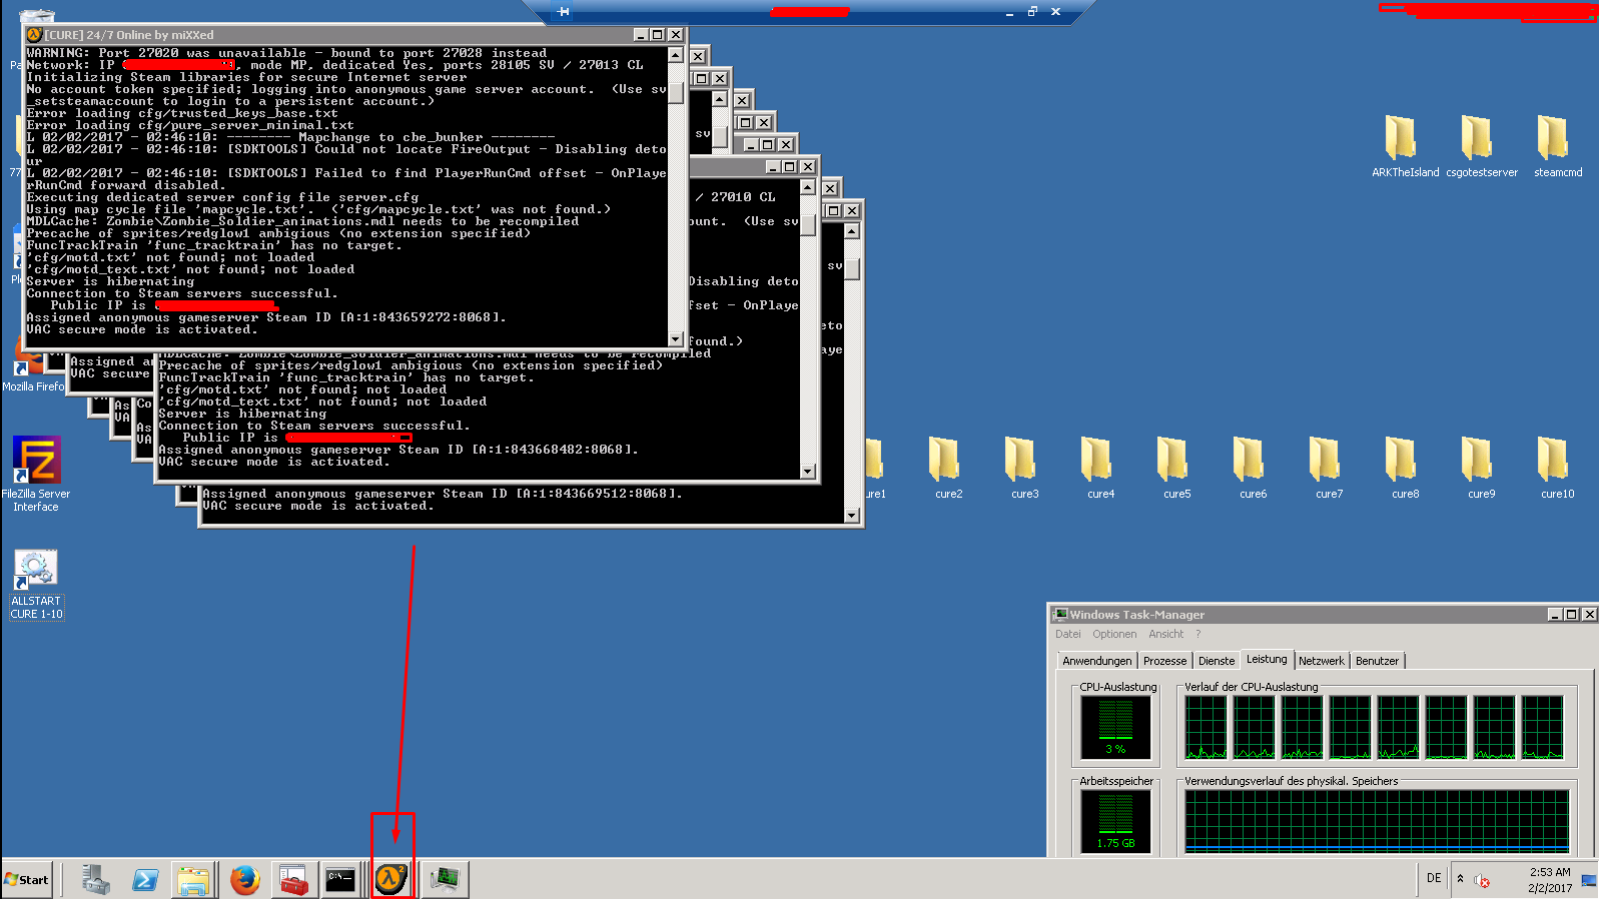
Task: Click the scrollbar thumb in the [CURE] console
Action: point(676,92)
